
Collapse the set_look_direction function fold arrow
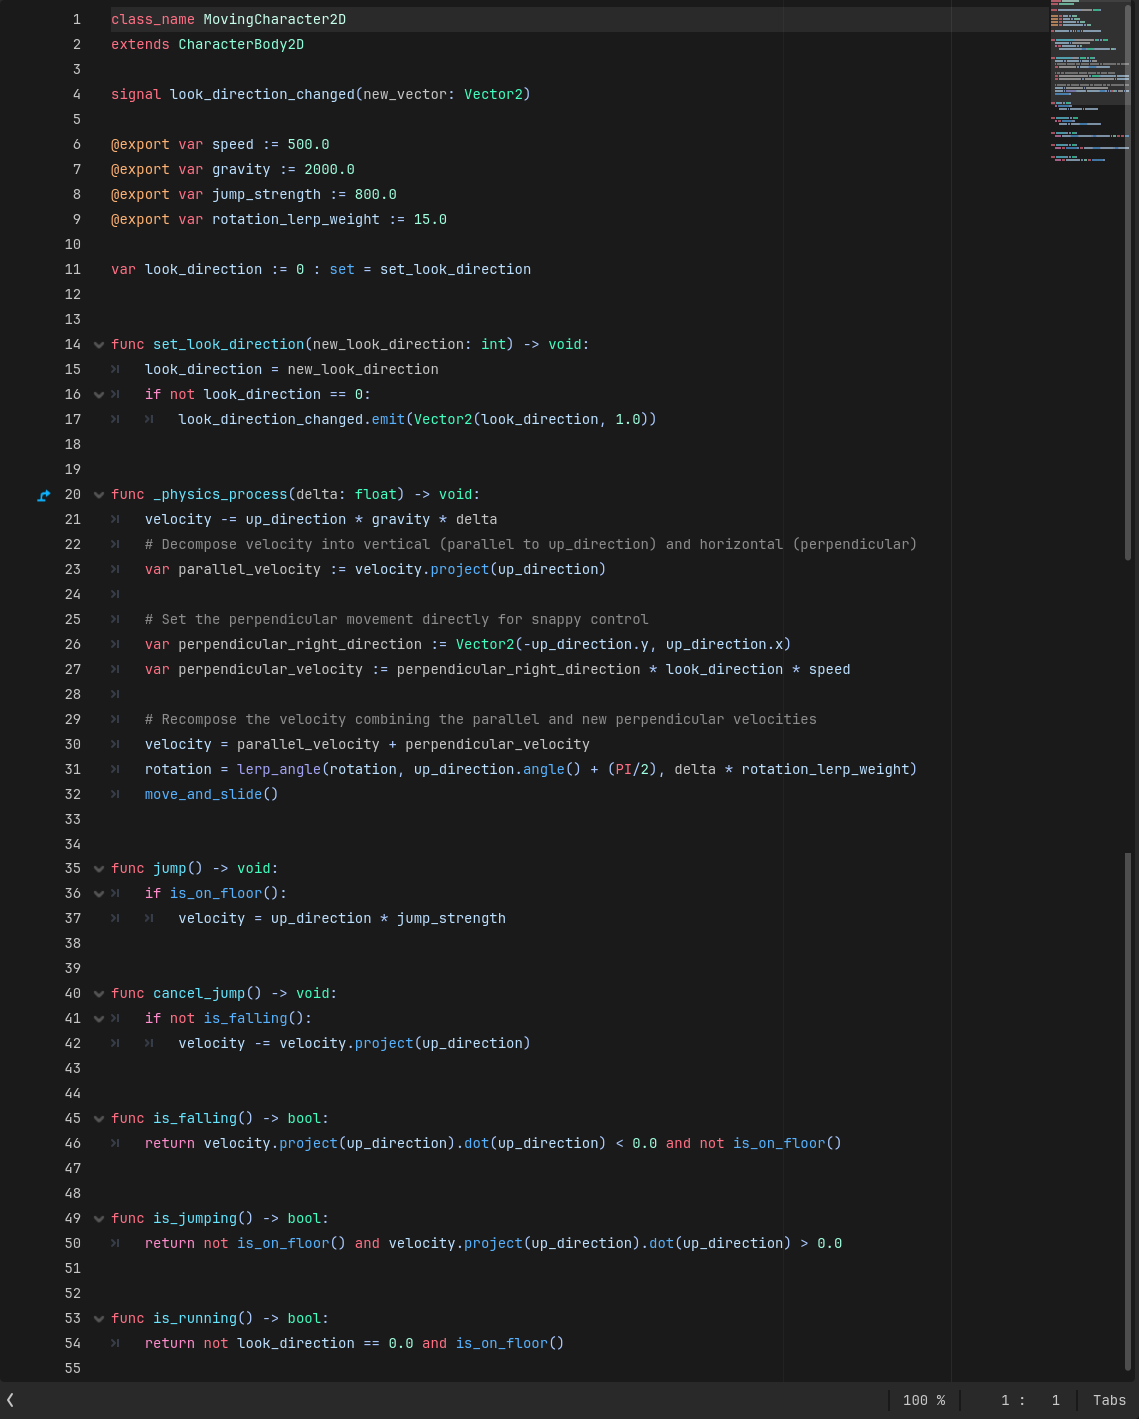(99, 345)
